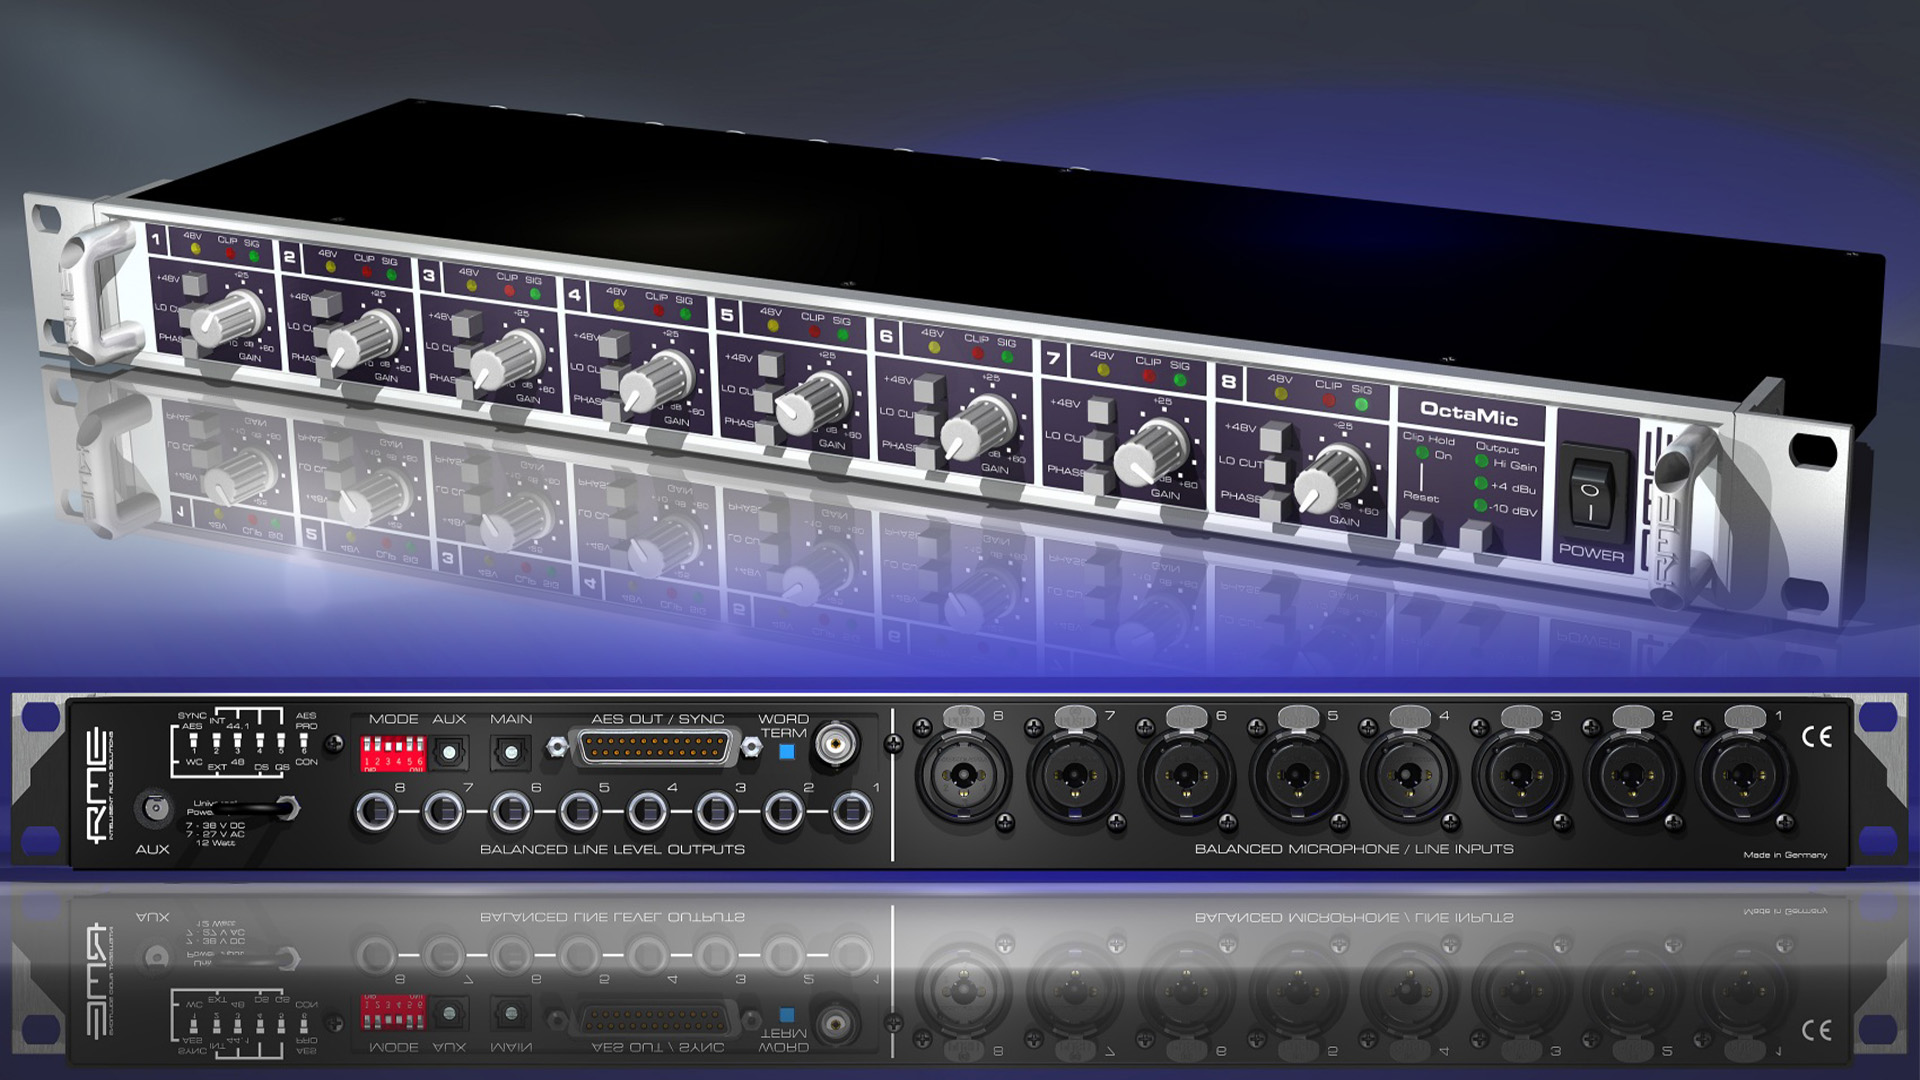Click the AES OUT / SYNC D-sub connector
The width and height of the screenshot is (1920, 1080).
pyautogui.click(x=654, y=747)
